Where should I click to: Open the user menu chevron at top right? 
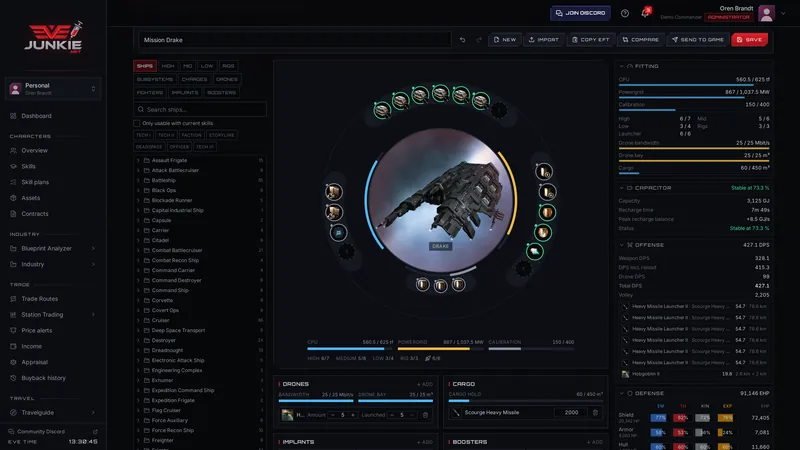[x=783, y=13]
